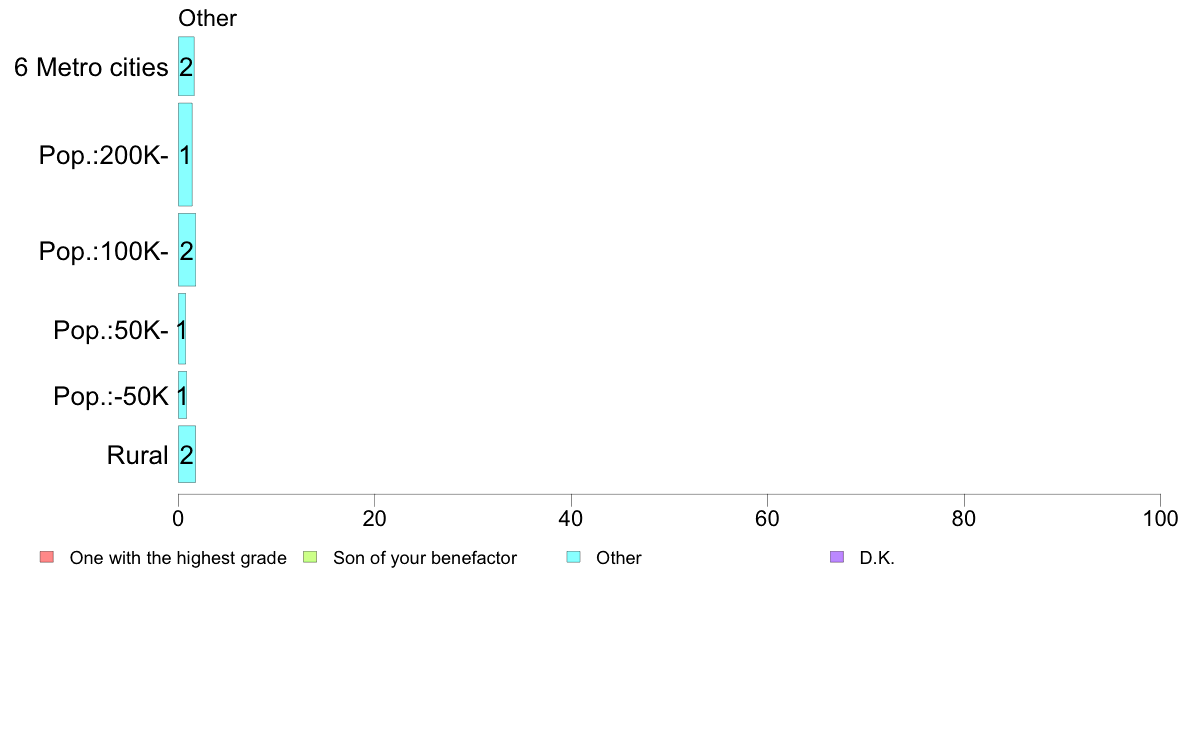Click the 'Rural' axis label
1188x736 pixels.
click(x=137, y=456)
